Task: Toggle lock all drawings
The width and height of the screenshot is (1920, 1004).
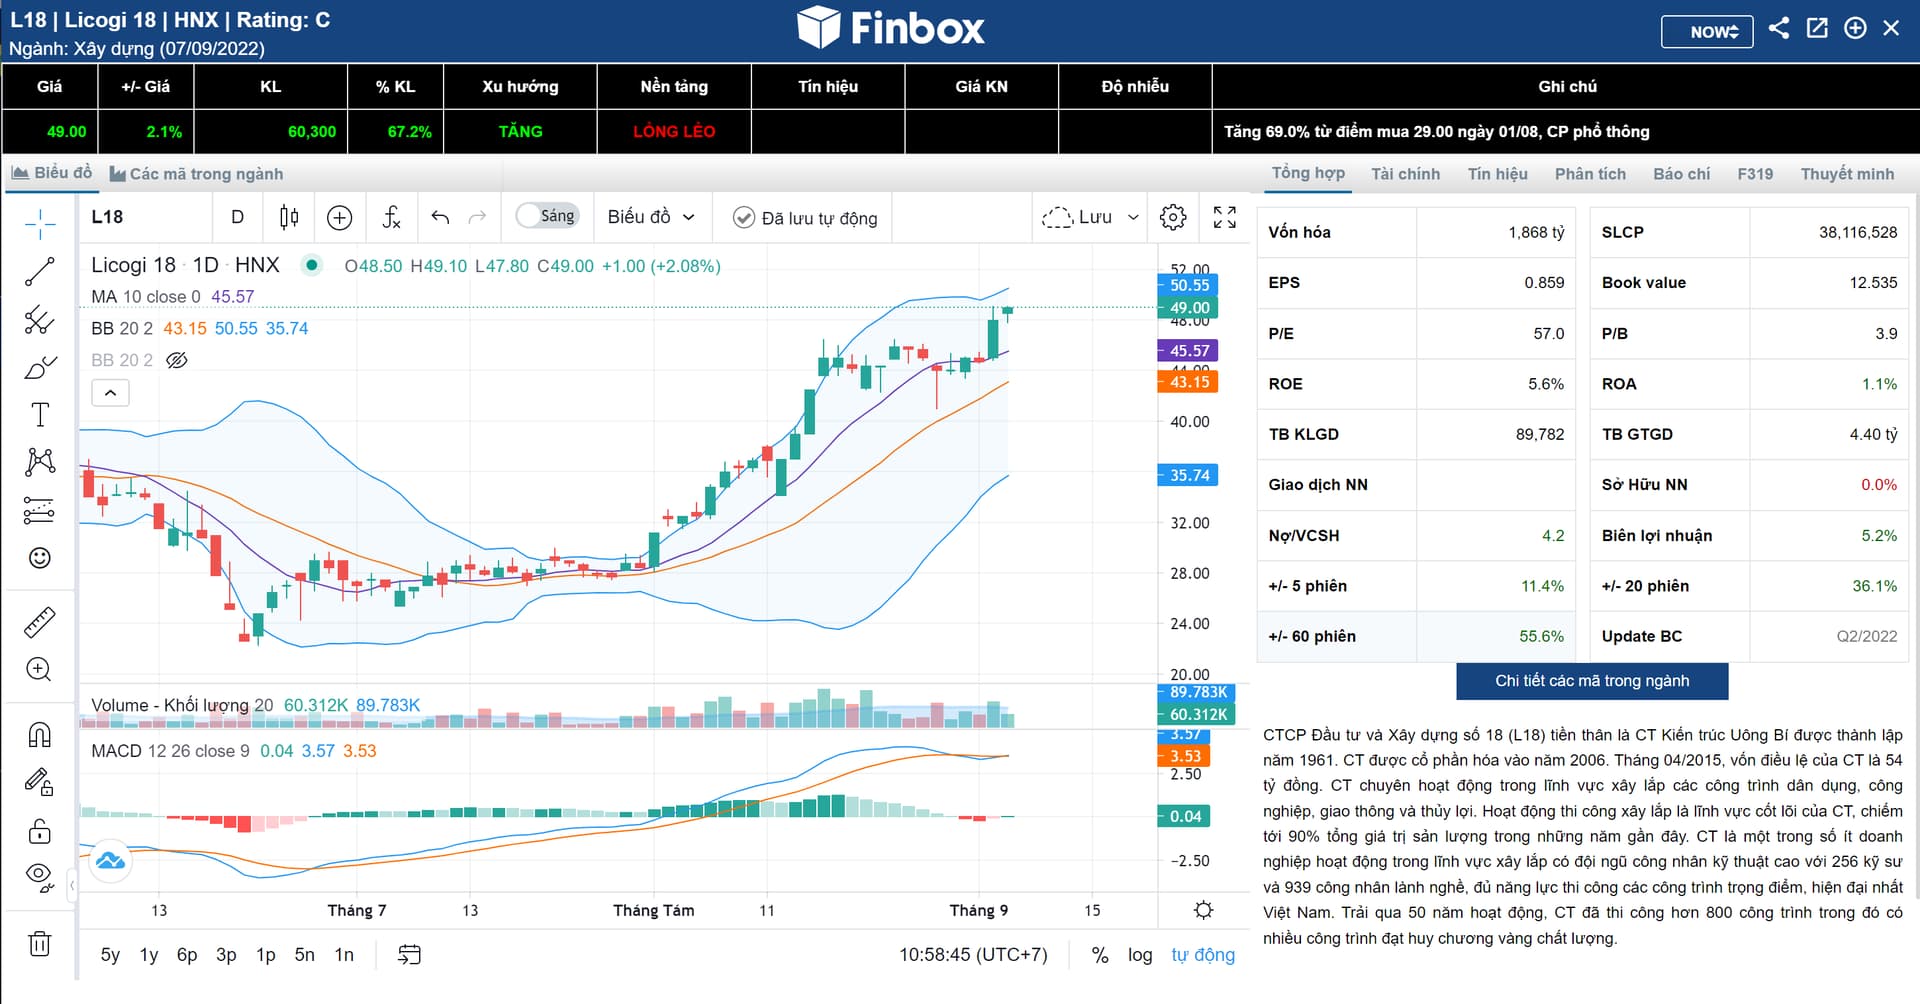Action: [x=40, y=831]
